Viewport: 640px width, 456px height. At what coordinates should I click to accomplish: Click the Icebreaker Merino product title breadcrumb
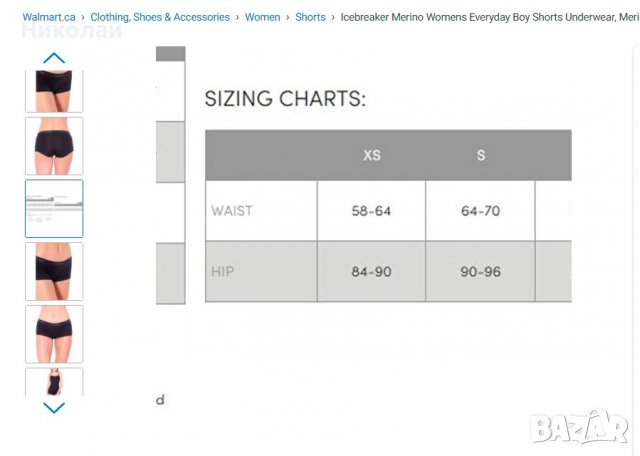(488, 17)
